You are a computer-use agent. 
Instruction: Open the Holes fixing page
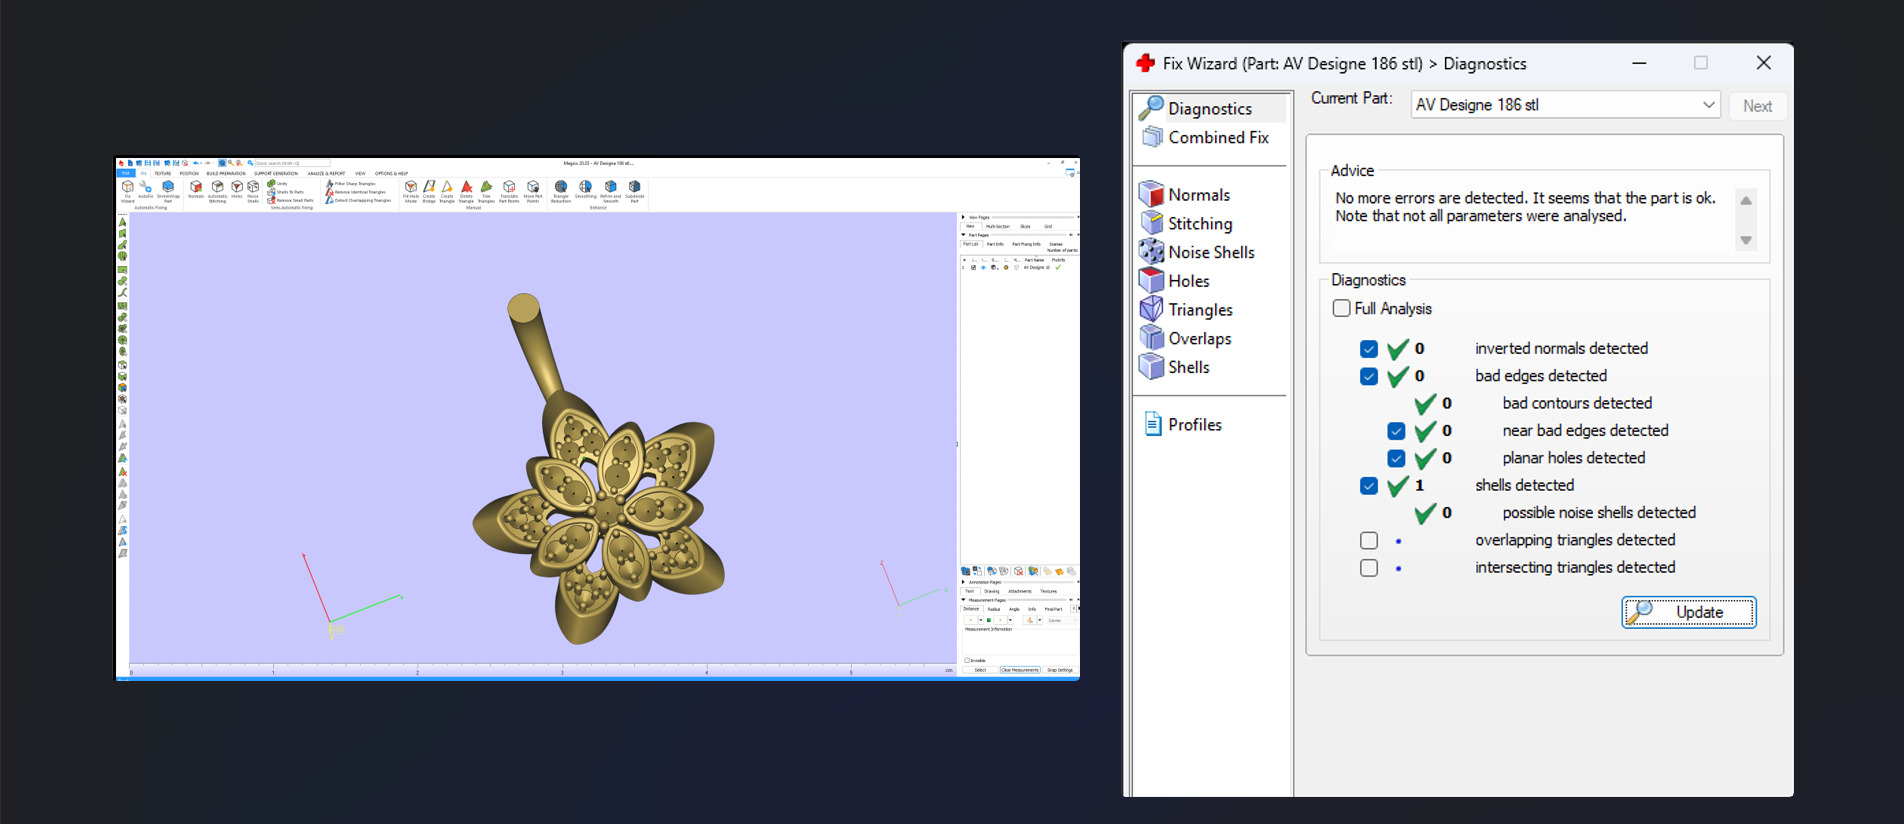(1176, 281)
